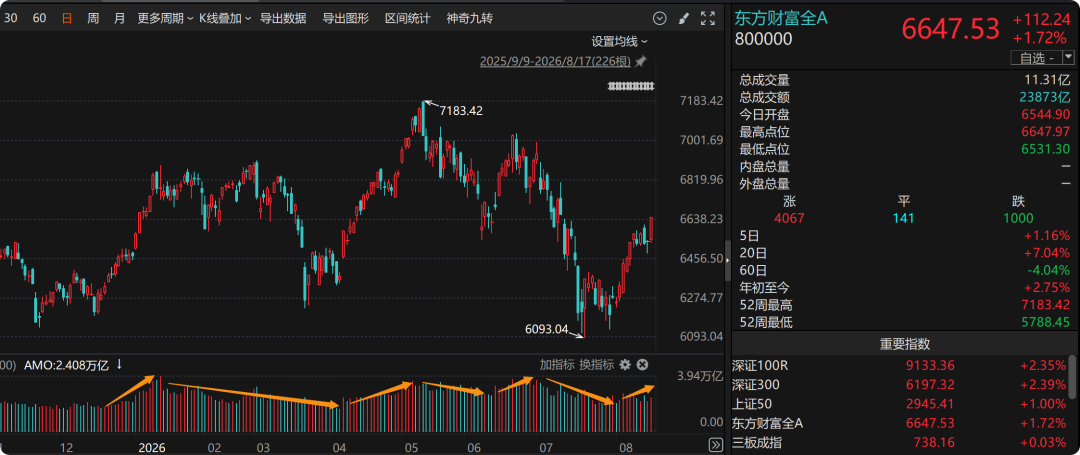Click the 跌 count 1000
The width and height of the screenshot is (1080, 455).
(1018, 219)
